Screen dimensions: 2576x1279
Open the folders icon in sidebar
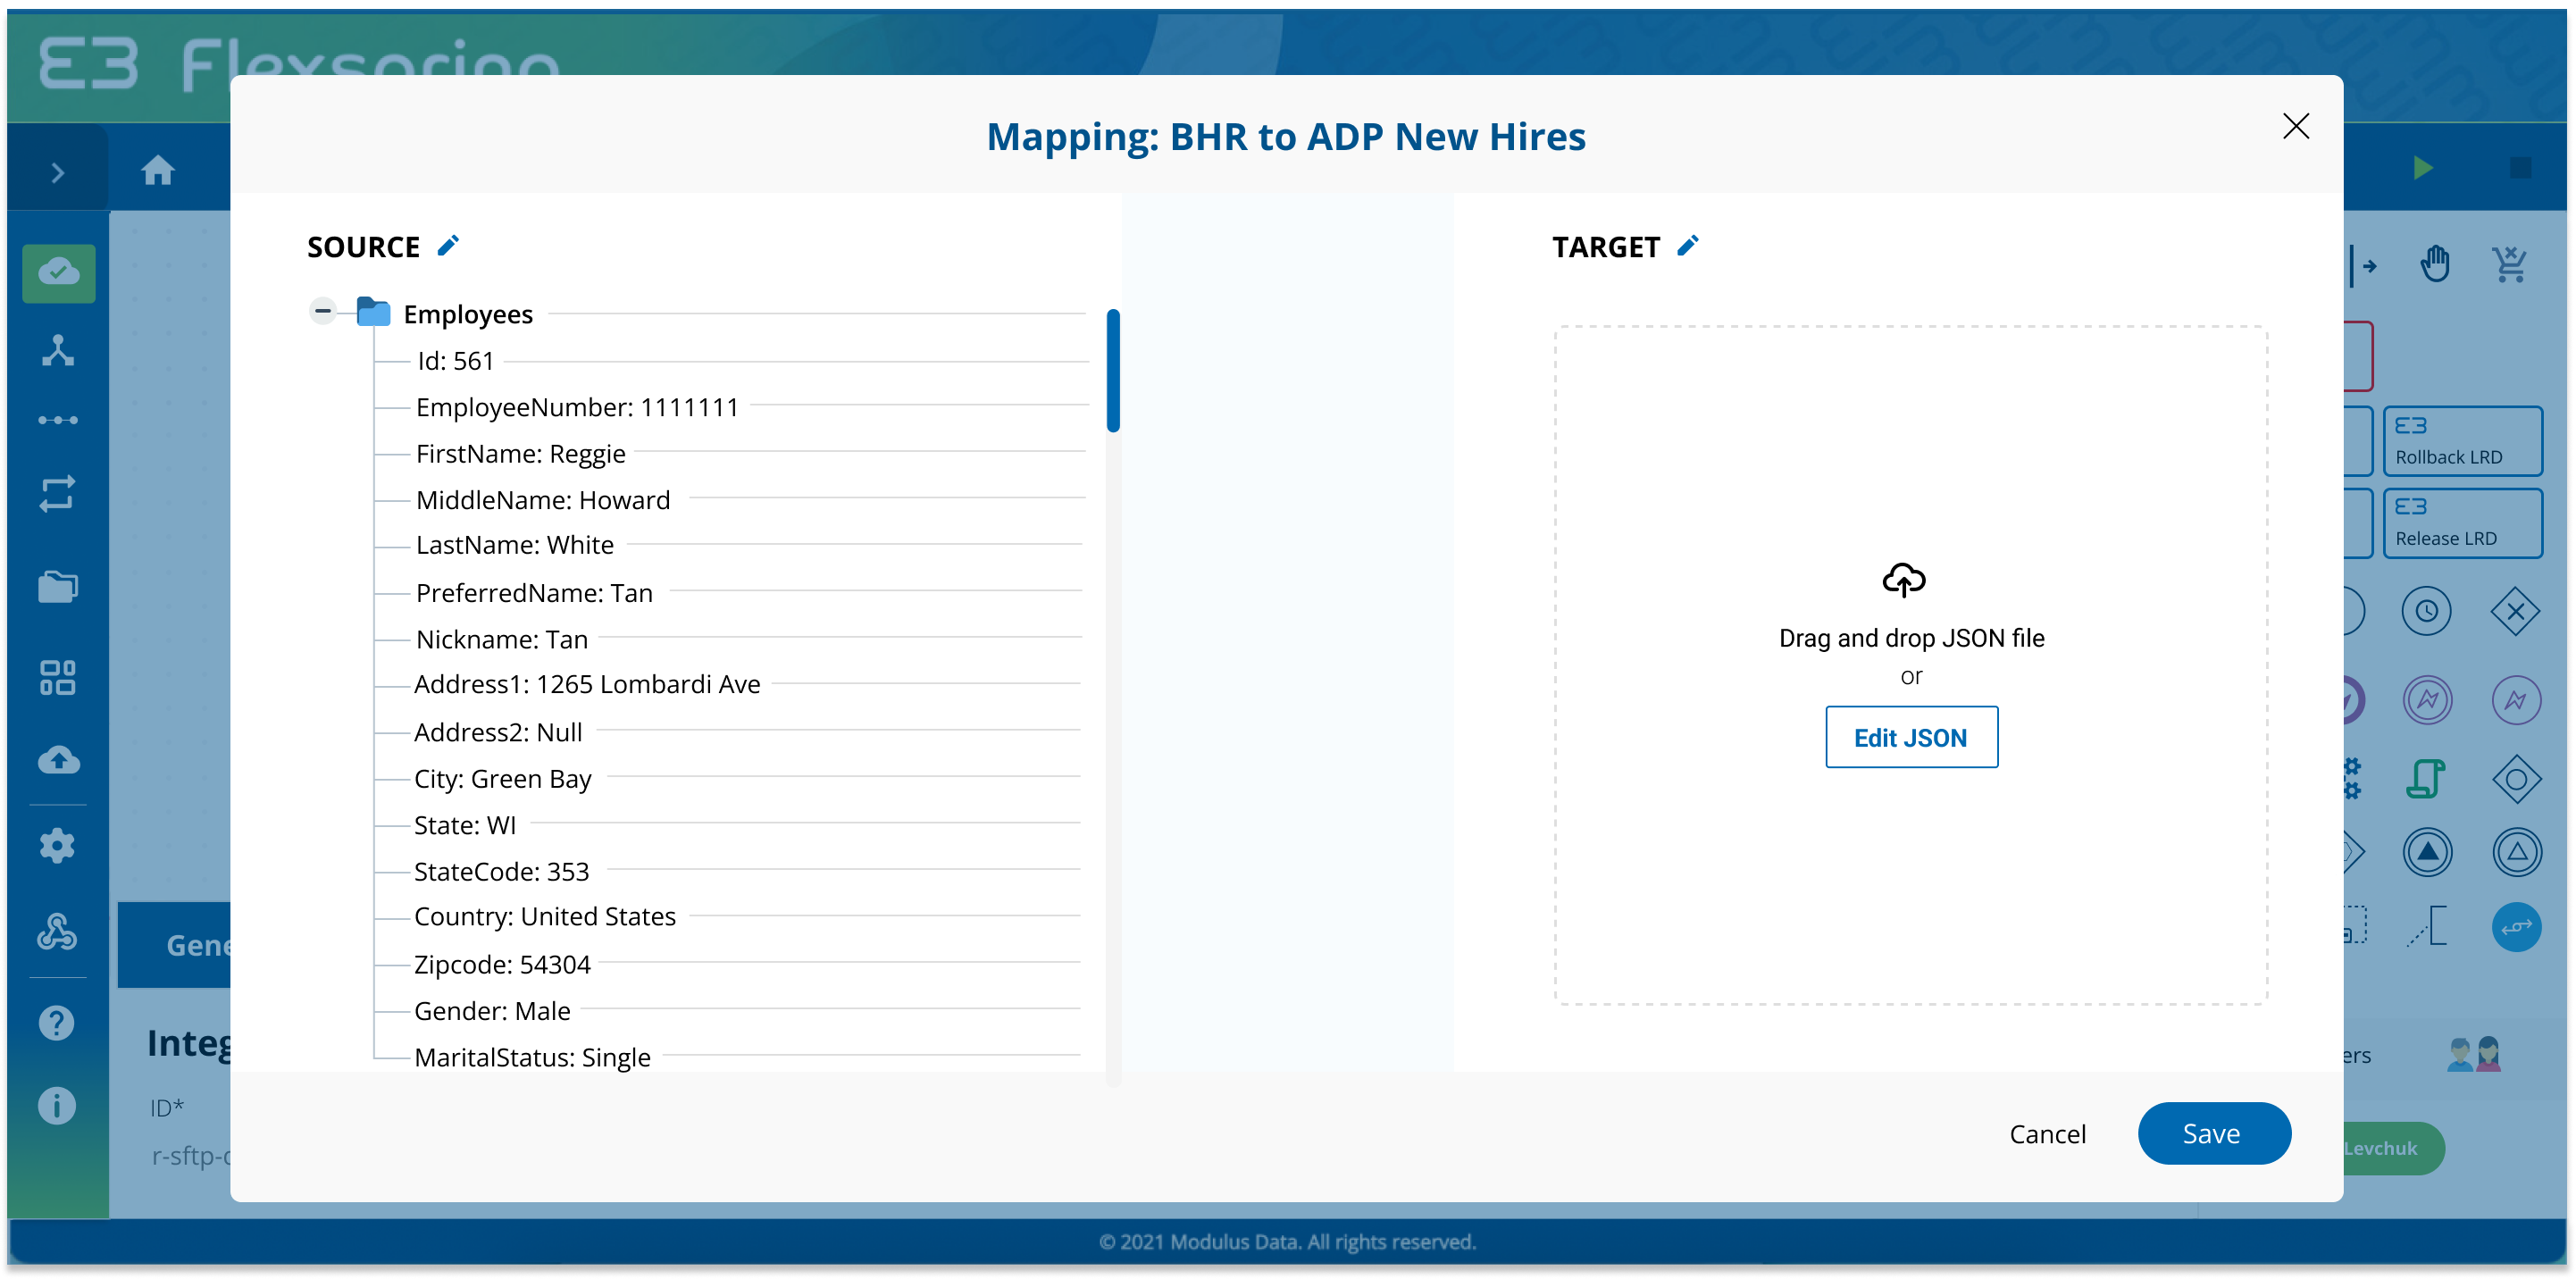coord(58,586)
